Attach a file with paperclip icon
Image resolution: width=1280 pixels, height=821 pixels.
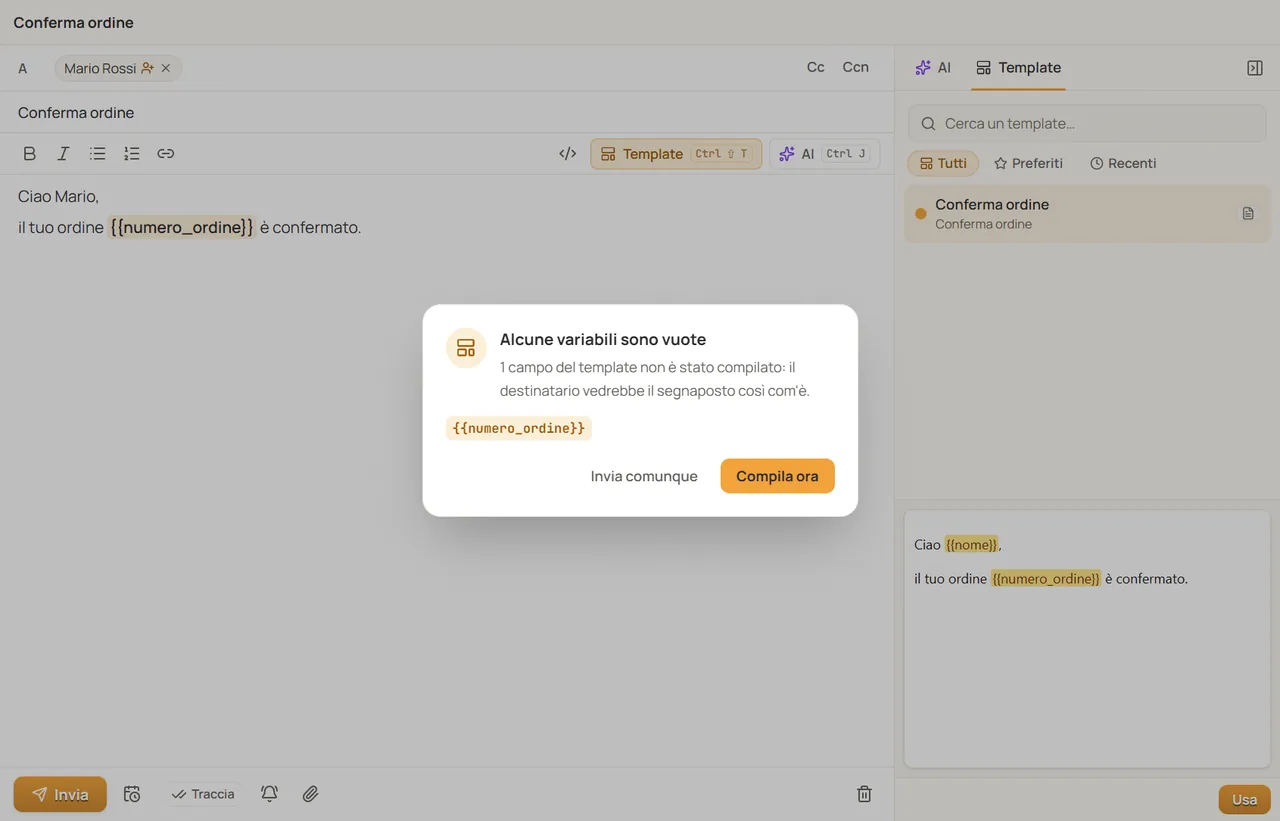(x=310, y=794)
